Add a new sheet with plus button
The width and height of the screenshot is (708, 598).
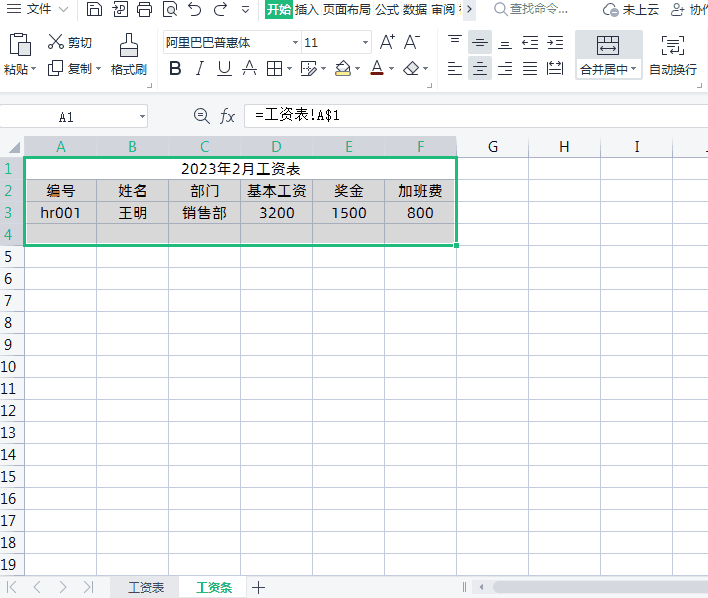tap(258, 587)
